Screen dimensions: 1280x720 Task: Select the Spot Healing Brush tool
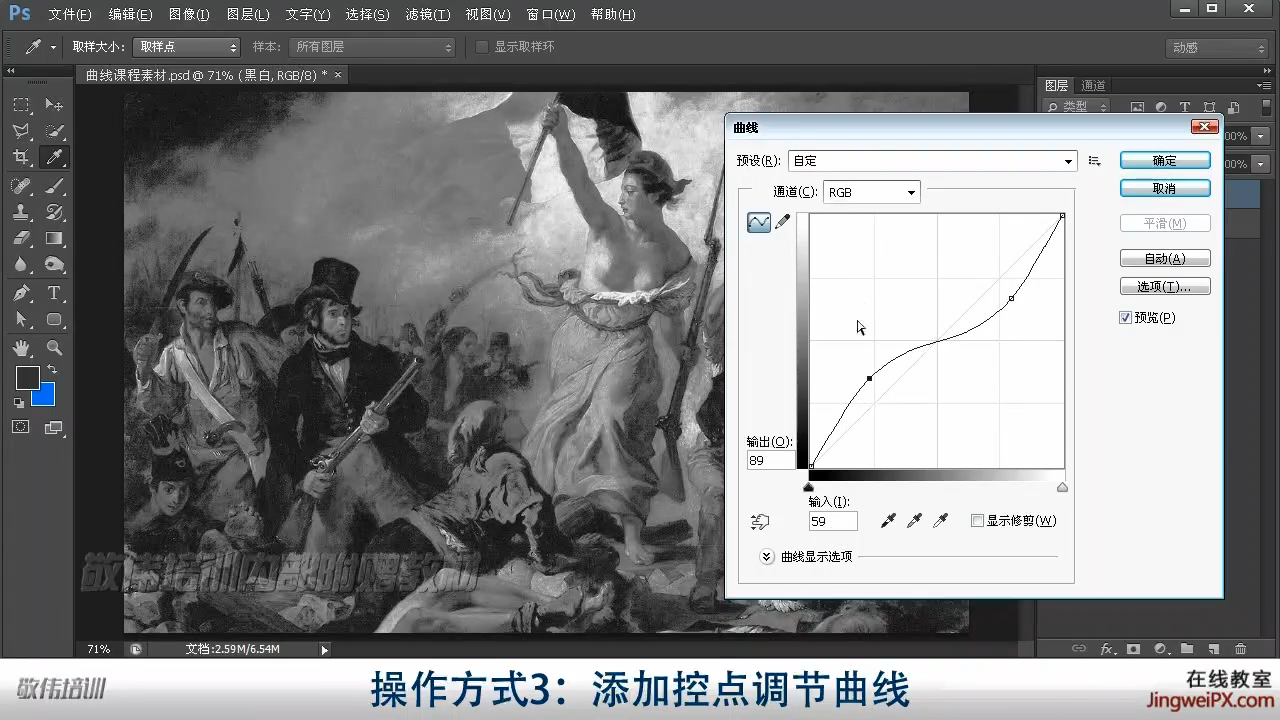click(21, 186)
